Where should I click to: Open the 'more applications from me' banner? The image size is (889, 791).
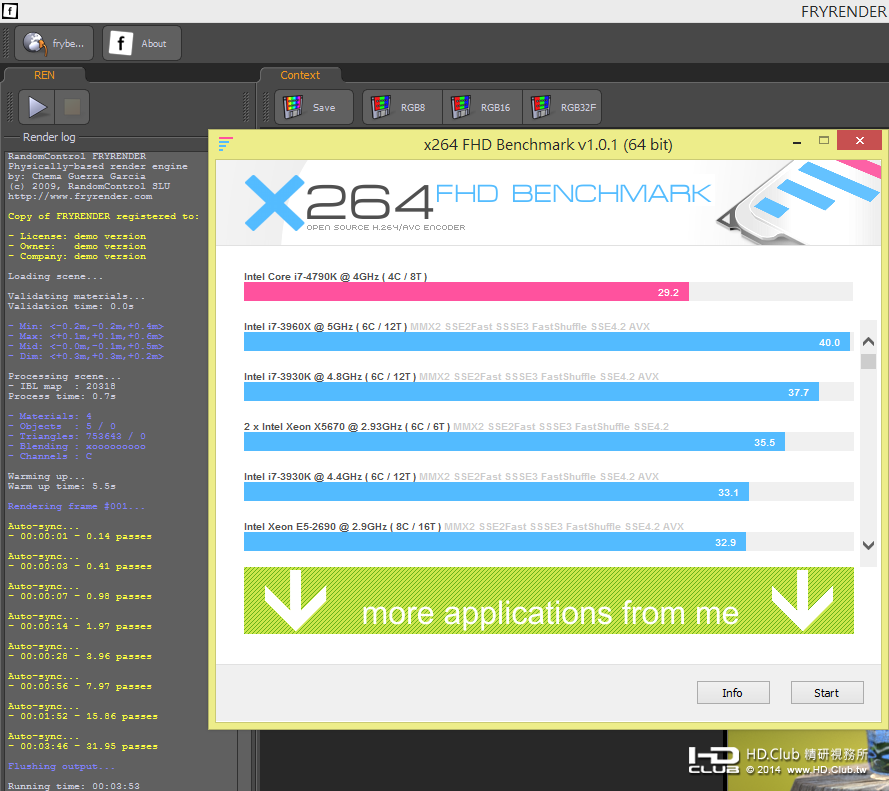click(548, 600)
